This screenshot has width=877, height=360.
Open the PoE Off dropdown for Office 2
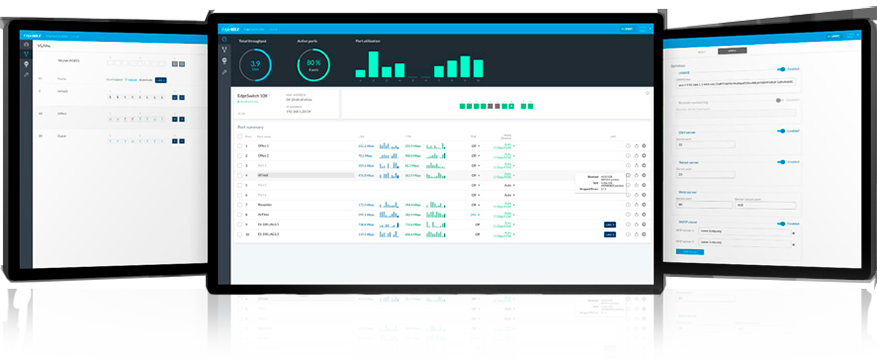[475, 156]
